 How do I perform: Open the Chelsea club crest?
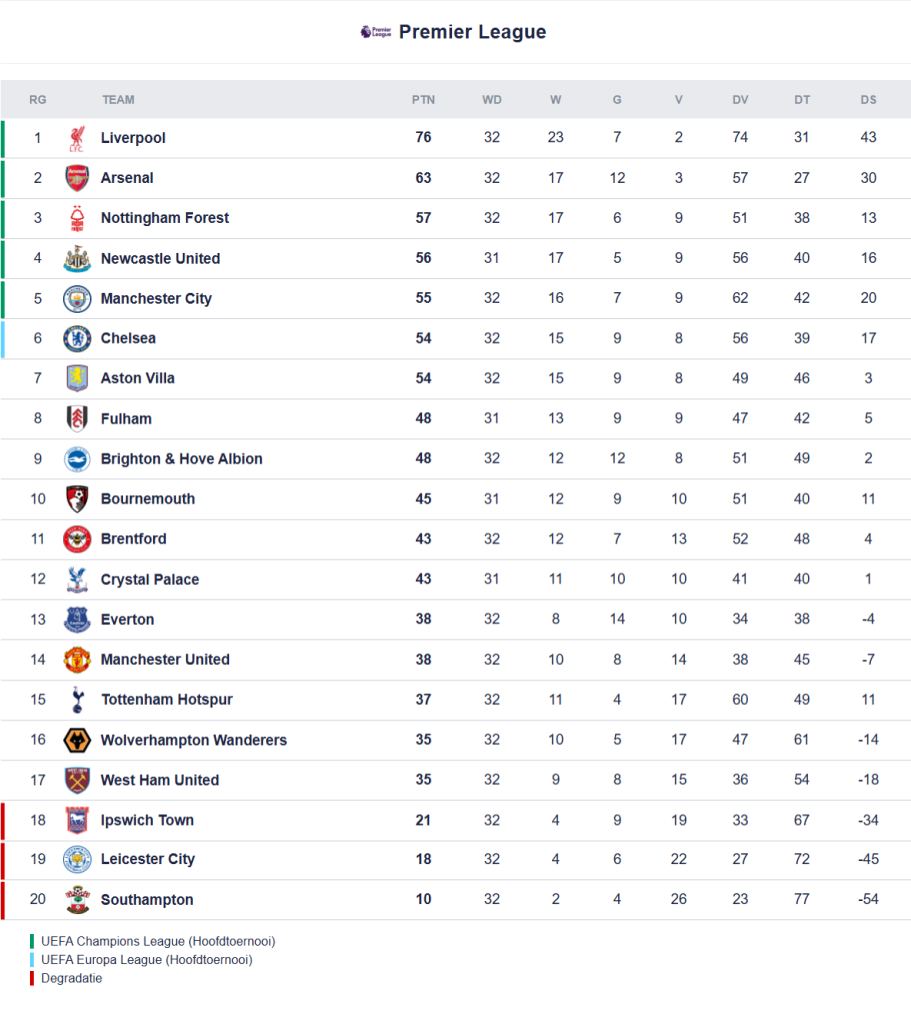77,338
